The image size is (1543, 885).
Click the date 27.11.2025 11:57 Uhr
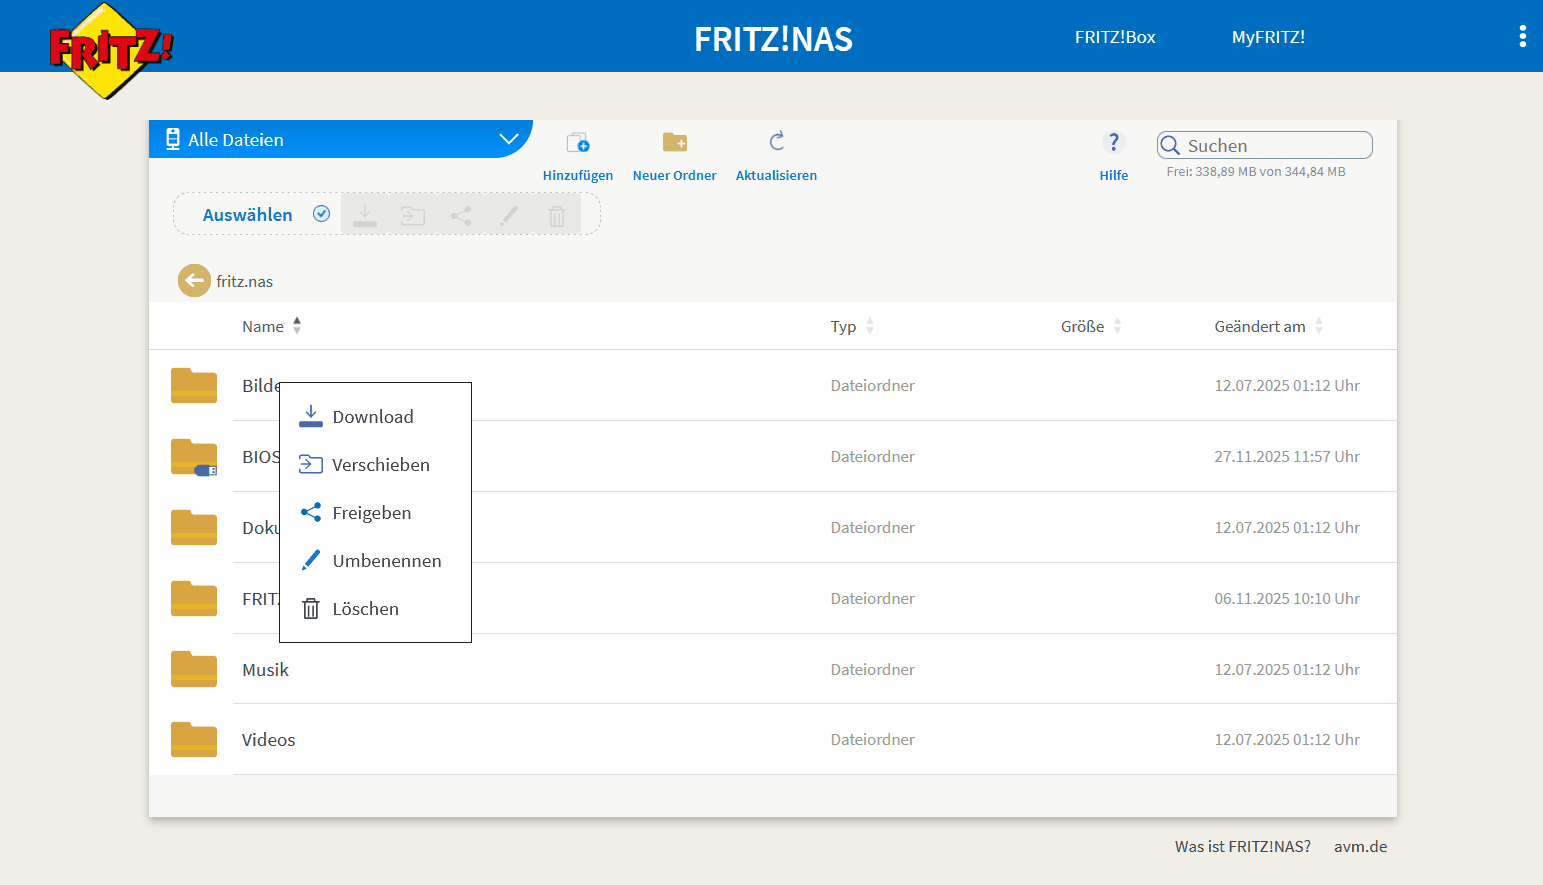click(1287, 457)
